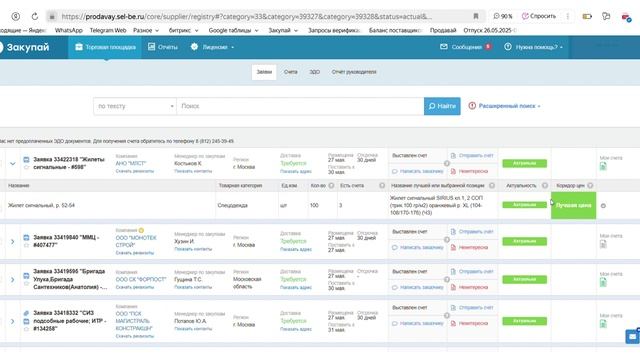Star заявка 33419840 as favorite
This screenshot has width=640, height=360.
(x=26, y=245)
